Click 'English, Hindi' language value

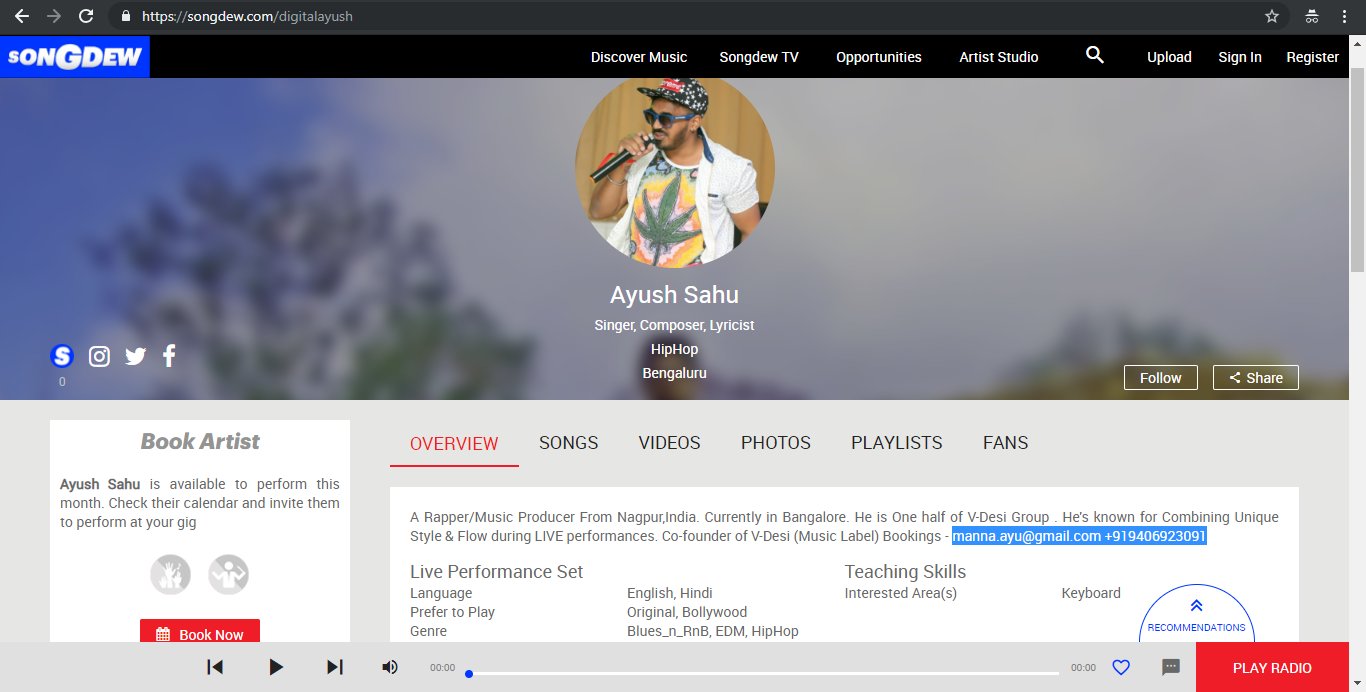click(x=670, y=593)
